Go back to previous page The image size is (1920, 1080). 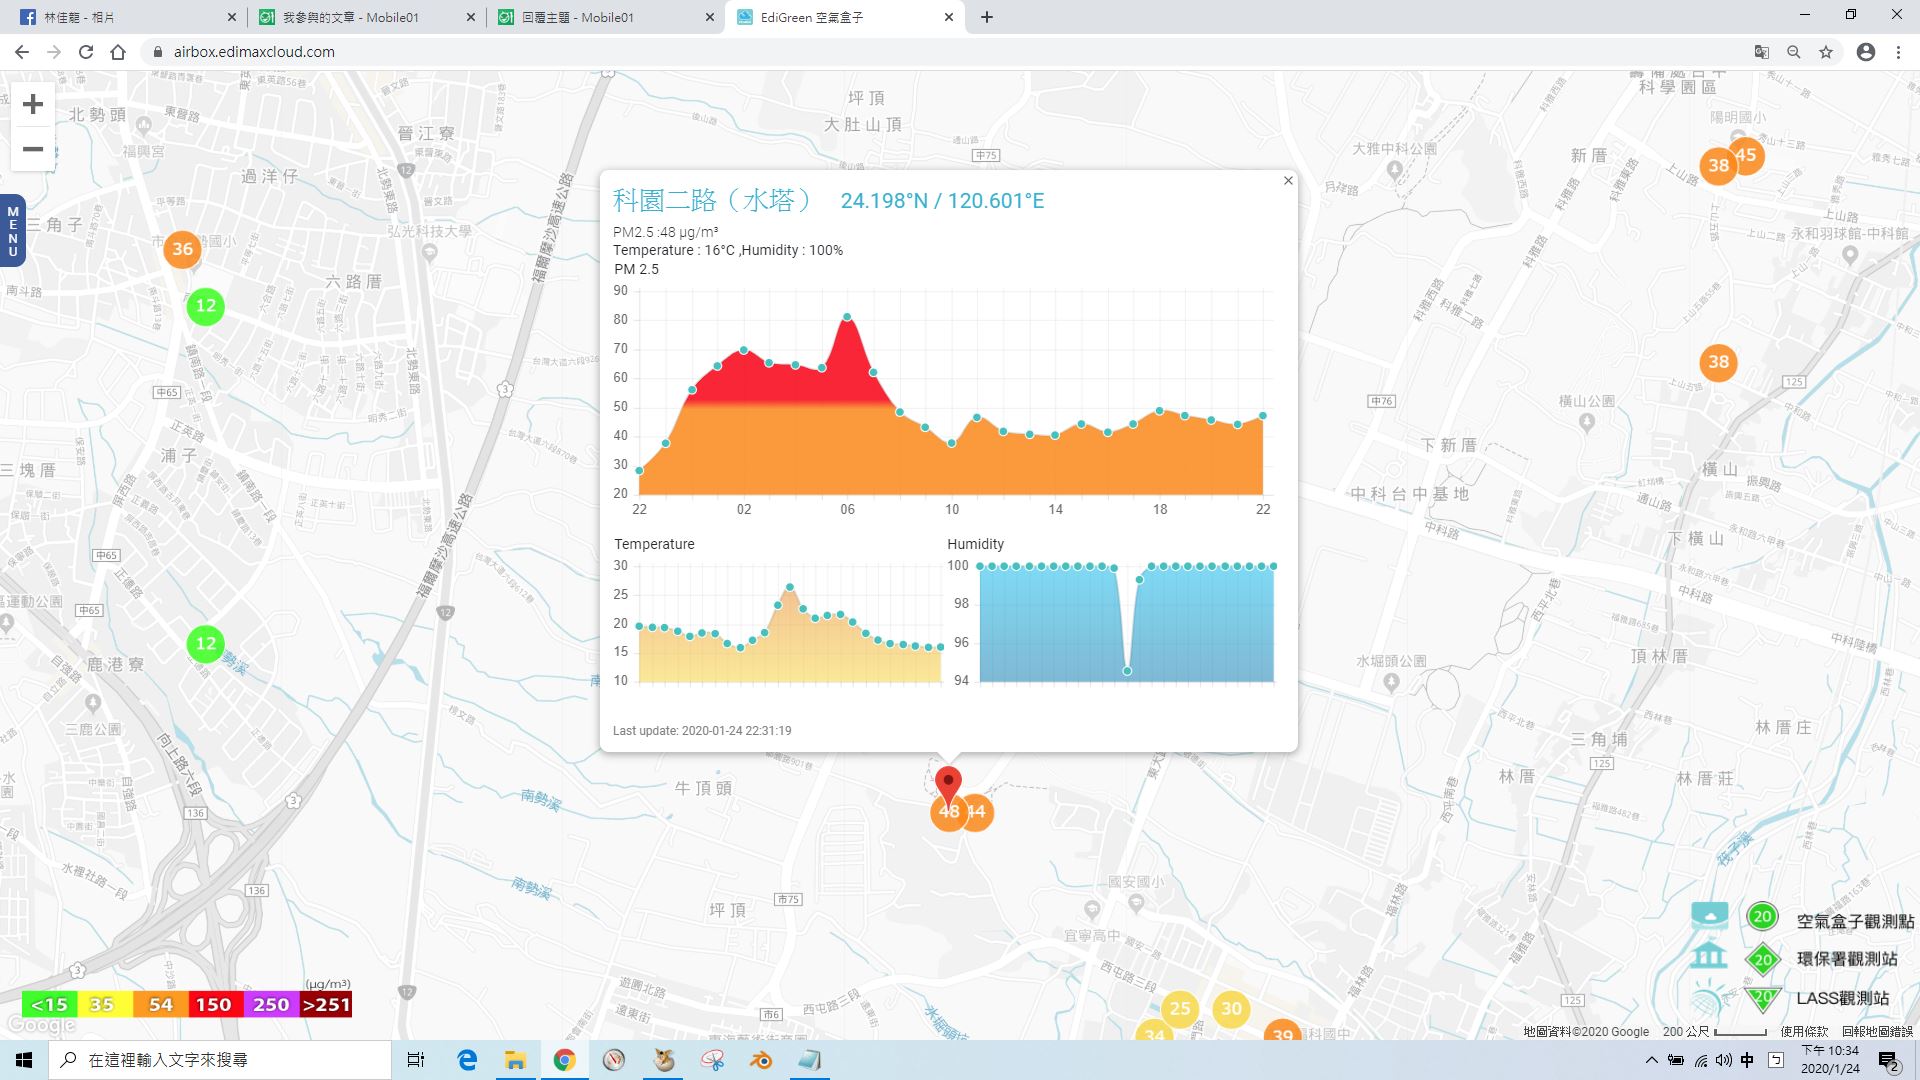coord(22,52)
